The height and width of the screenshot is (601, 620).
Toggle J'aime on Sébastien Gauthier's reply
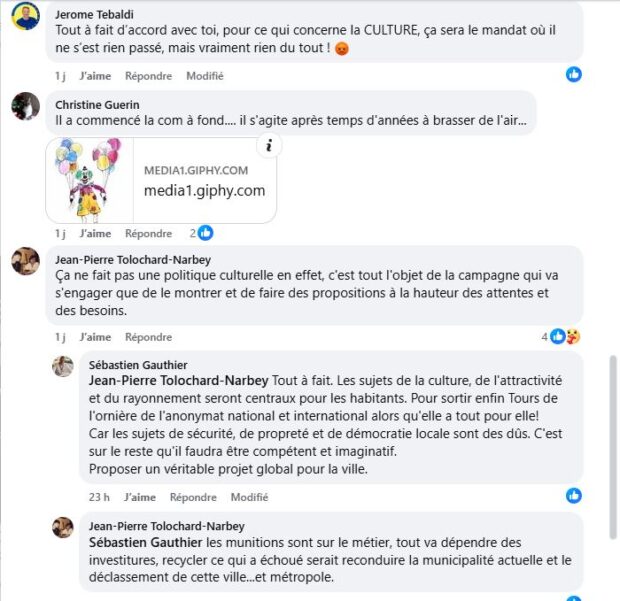[140, 497]
